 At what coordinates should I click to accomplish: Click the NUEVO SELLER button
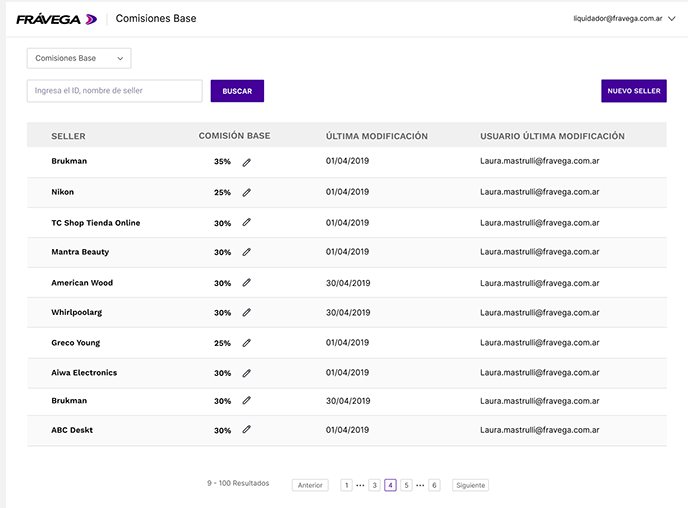coord(634,91)
